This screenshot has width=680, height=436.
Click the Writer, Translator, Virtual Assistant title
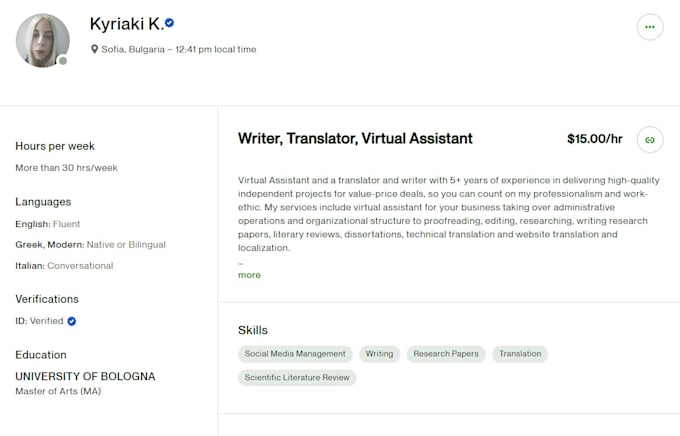355,138
